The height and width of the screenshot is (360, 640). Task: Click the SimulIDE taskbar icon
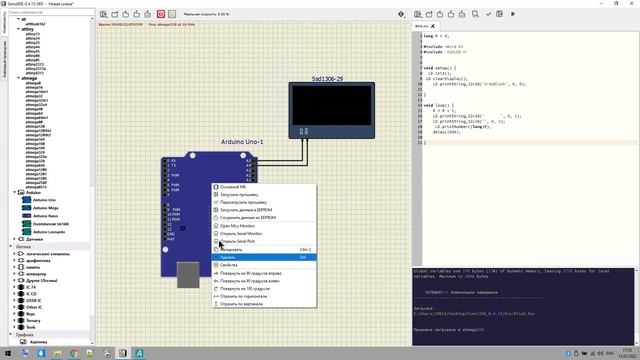point(123,353)
